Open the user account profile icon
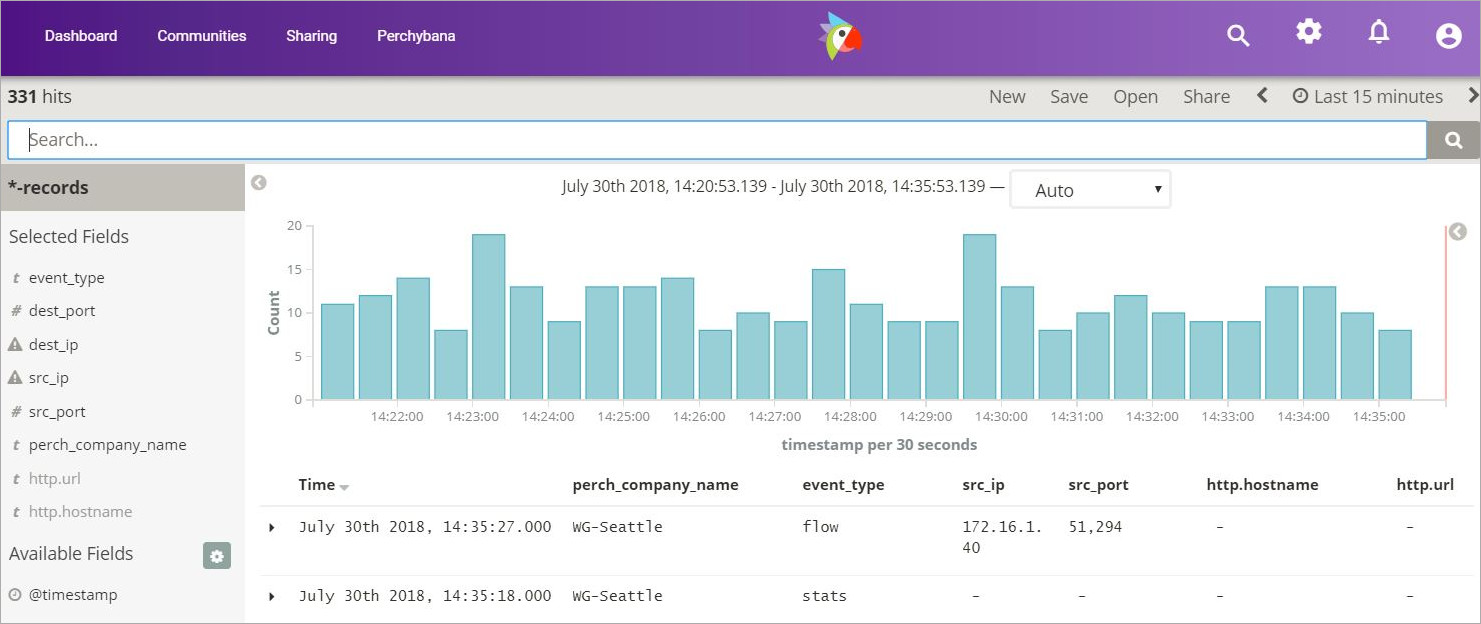The width and height of the screenshot is (1481, 624). point(1448,35)
